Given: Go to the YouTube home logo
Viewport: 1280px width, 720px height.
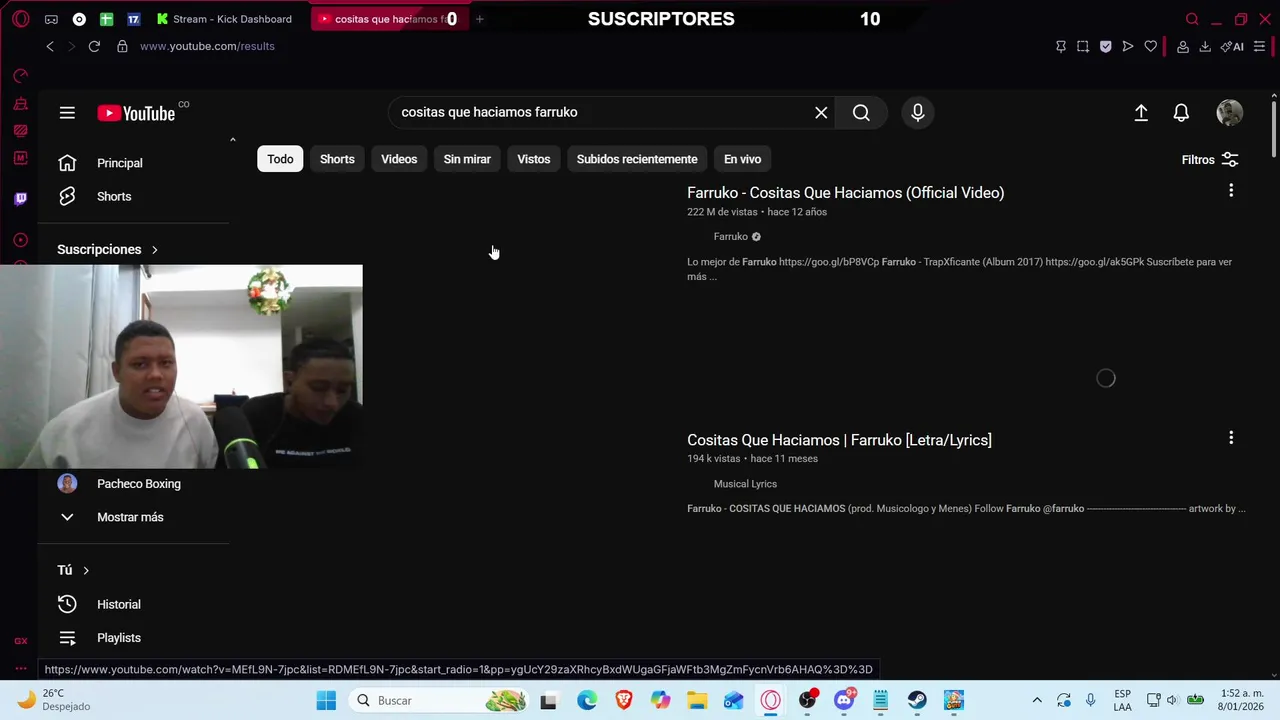Looking at the screenshot, I should pos(137,113).
